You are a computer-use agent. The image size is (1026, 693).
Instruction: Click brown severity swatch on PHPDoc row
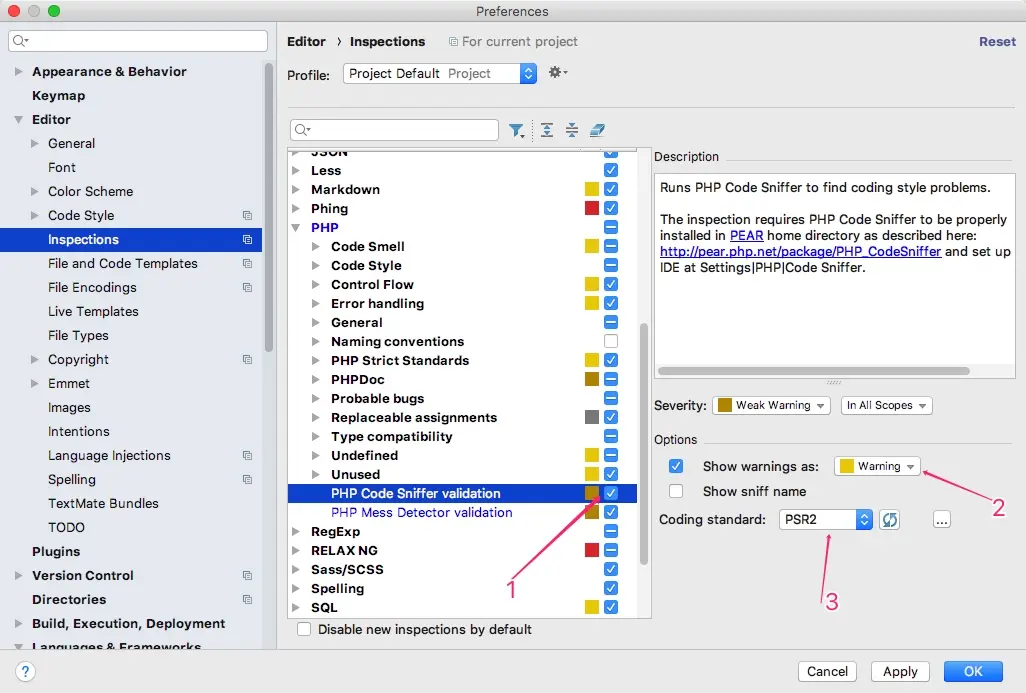[x=592, y=379]
